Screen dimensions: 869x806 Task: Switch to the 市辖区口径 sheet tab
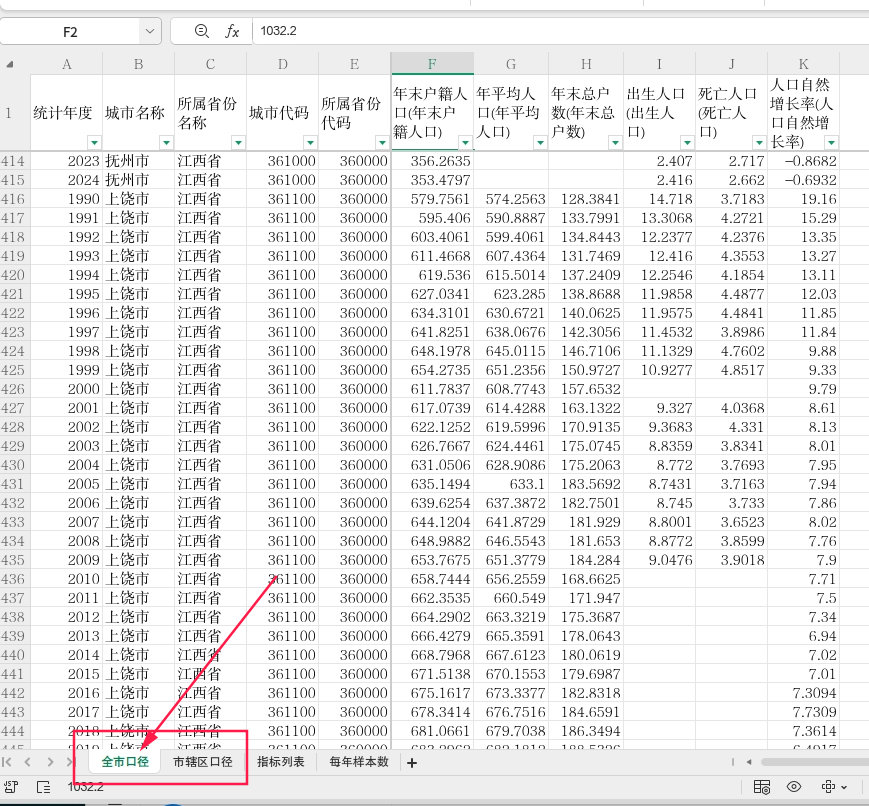click(202, 762)
